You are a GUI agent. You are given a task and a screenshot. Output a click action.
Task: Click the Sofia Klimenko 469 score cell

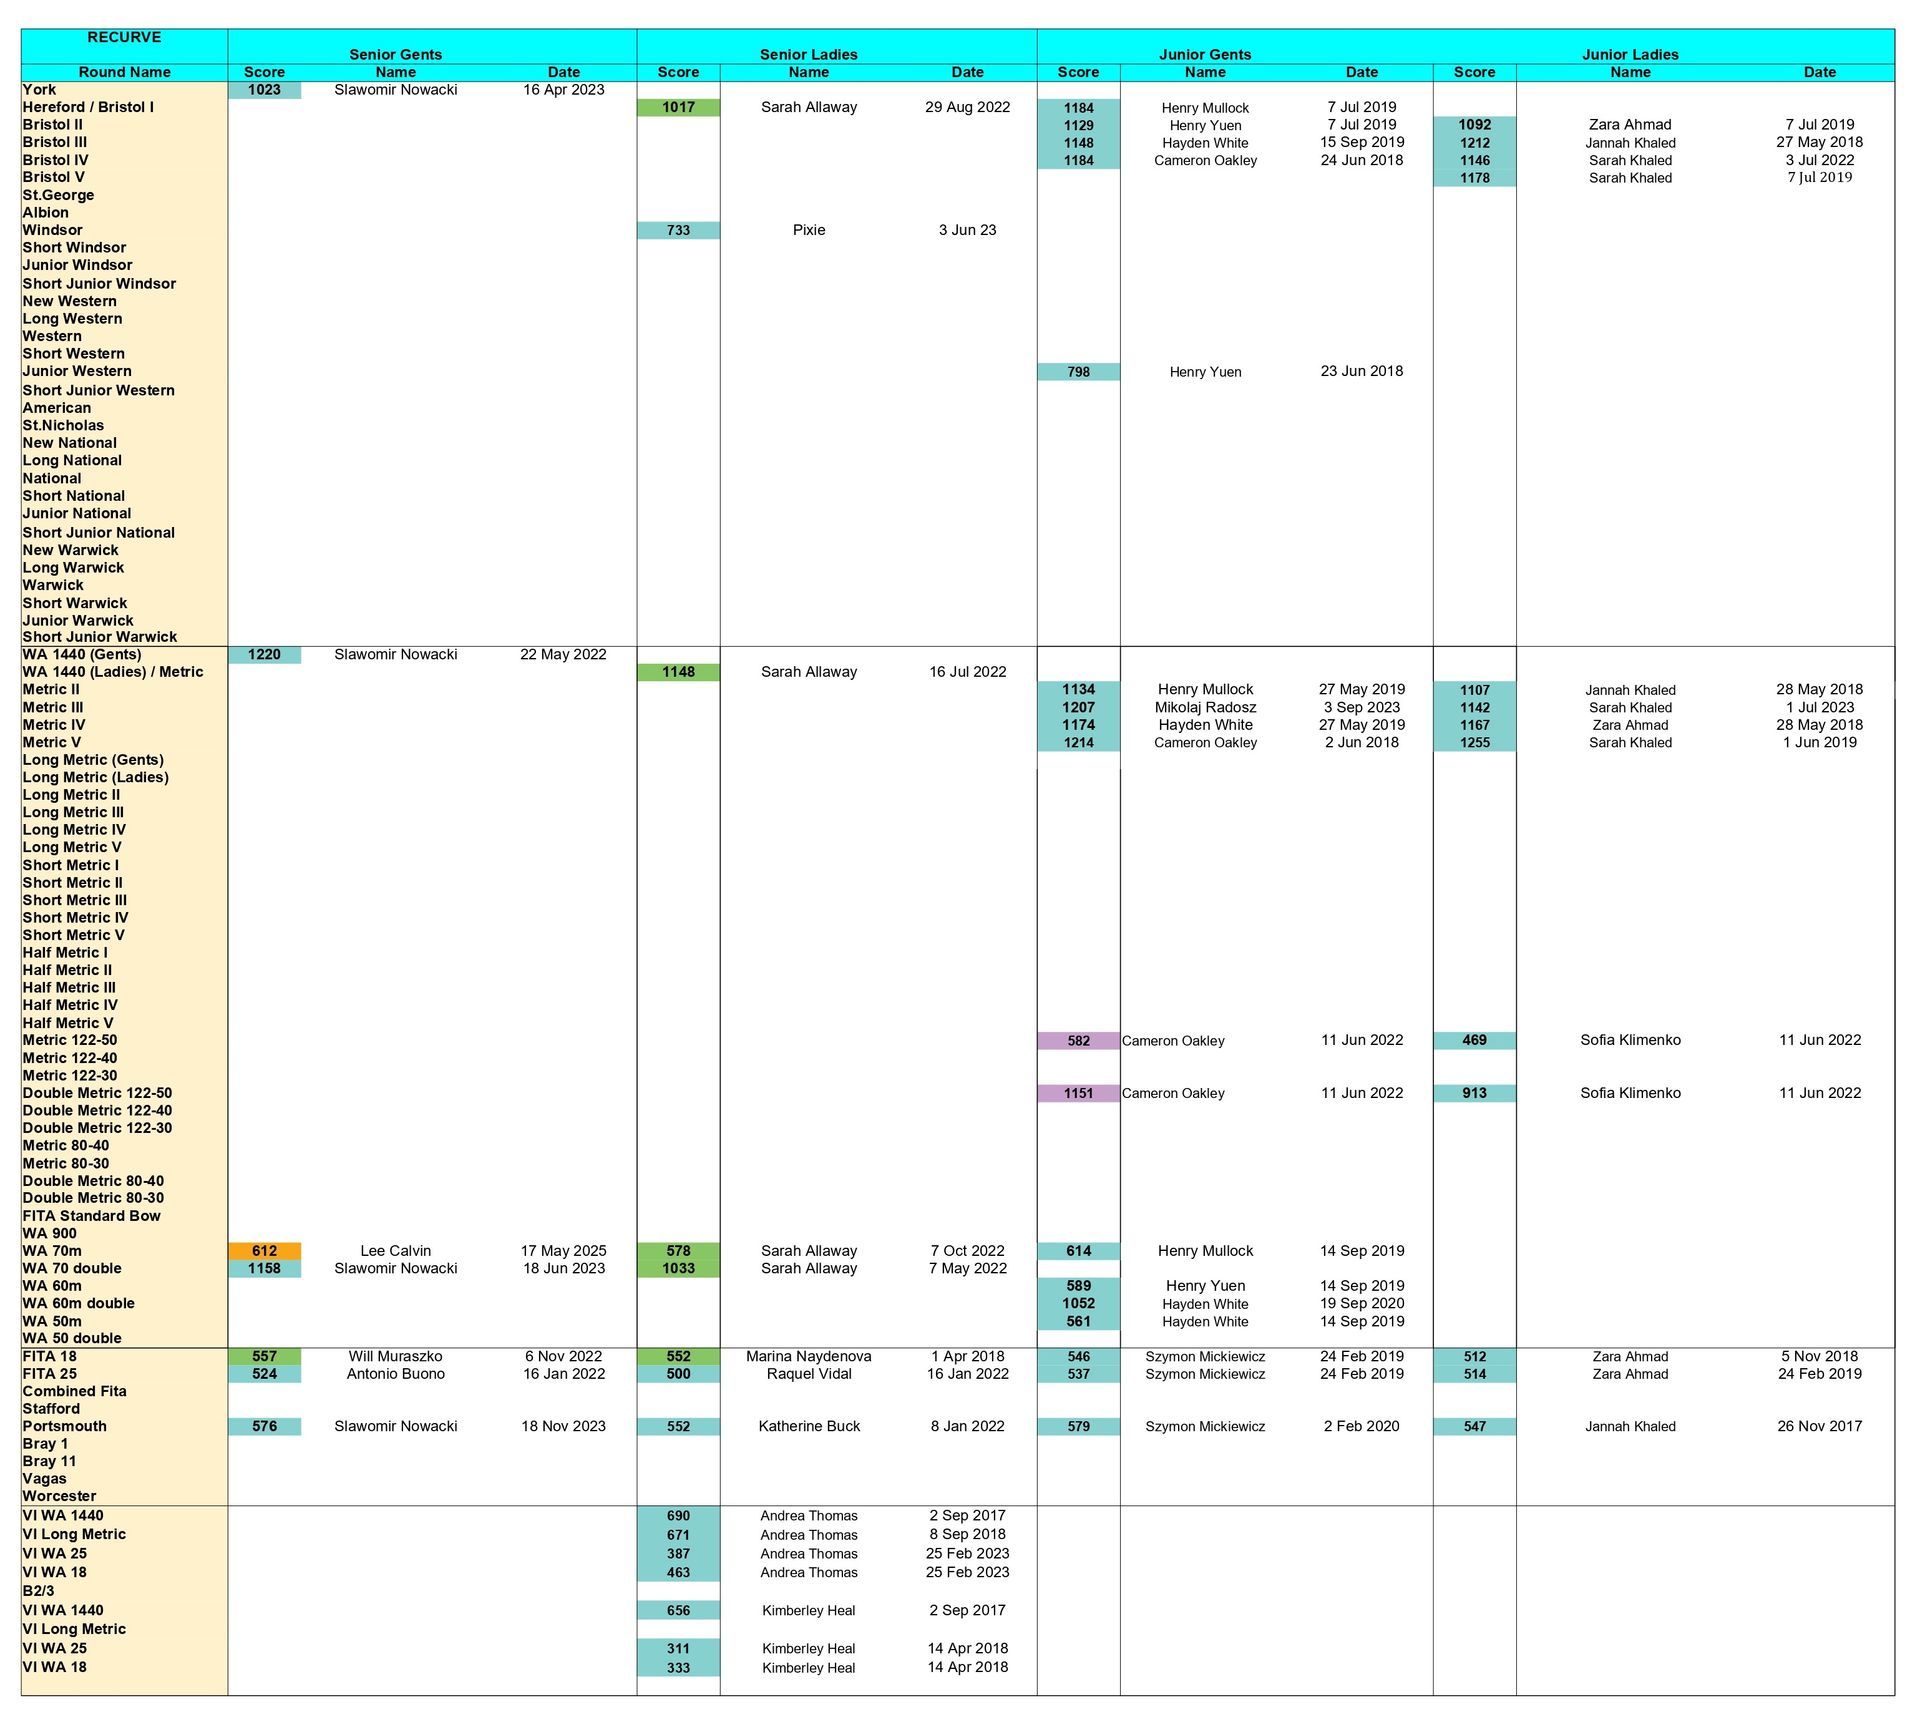[1474, 1041]
